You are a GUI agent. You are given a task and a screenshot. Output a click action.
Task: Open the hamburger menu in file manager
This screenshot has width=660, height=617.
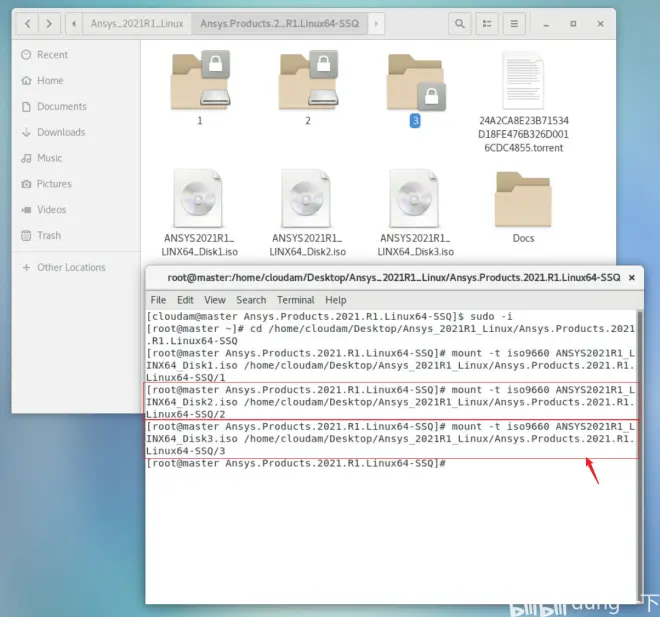514,24
